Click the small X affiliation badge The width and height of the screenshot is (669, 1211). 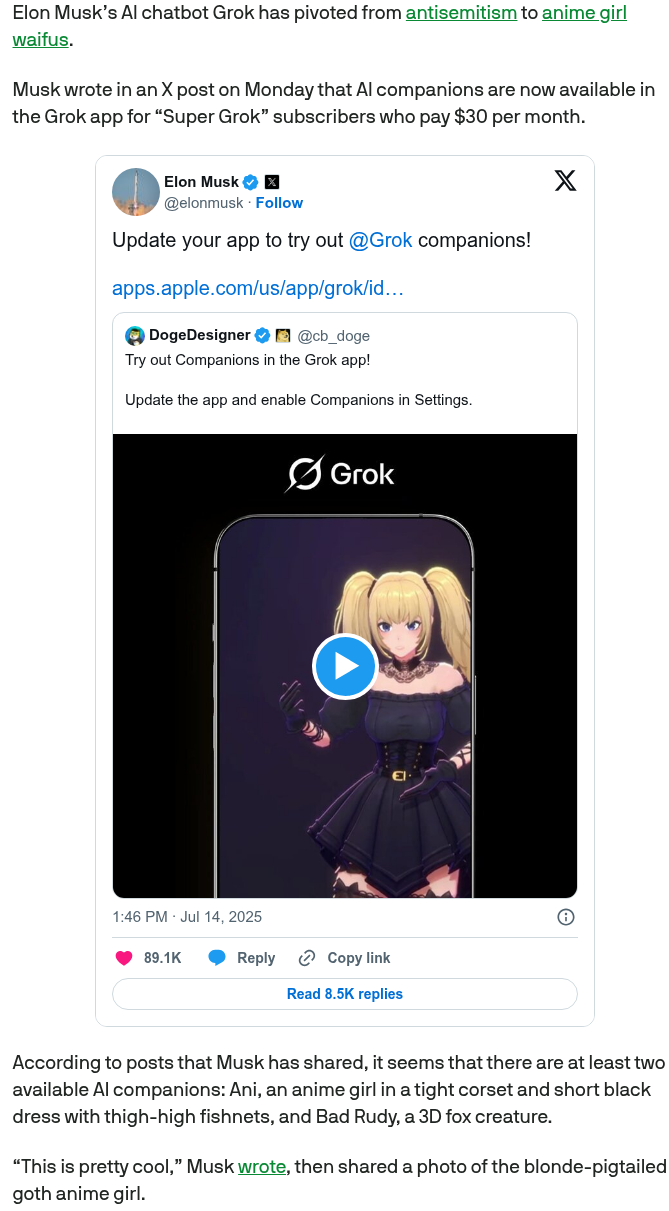coord(271,182)
